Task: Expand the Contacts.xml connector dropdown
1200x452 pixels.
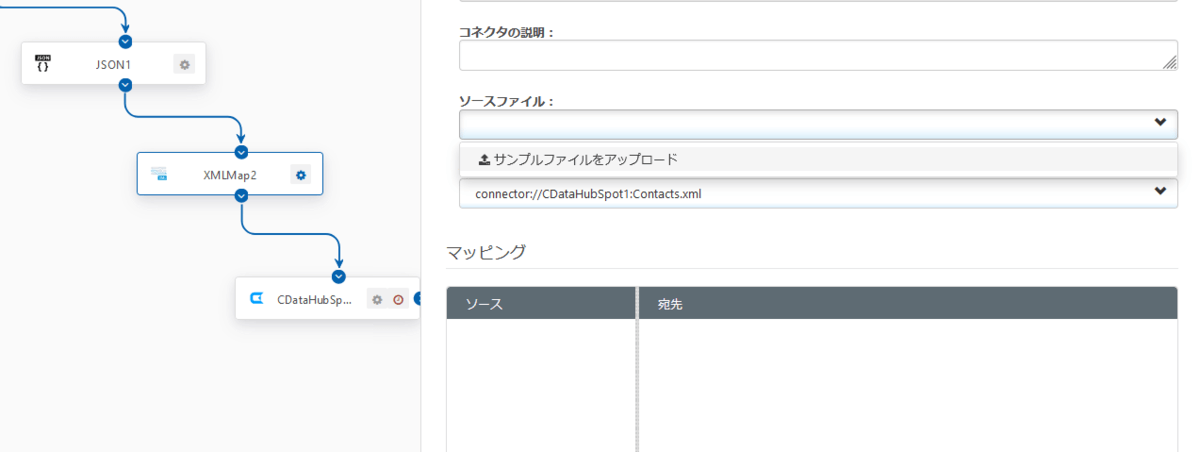Action: tap(818, 193)
